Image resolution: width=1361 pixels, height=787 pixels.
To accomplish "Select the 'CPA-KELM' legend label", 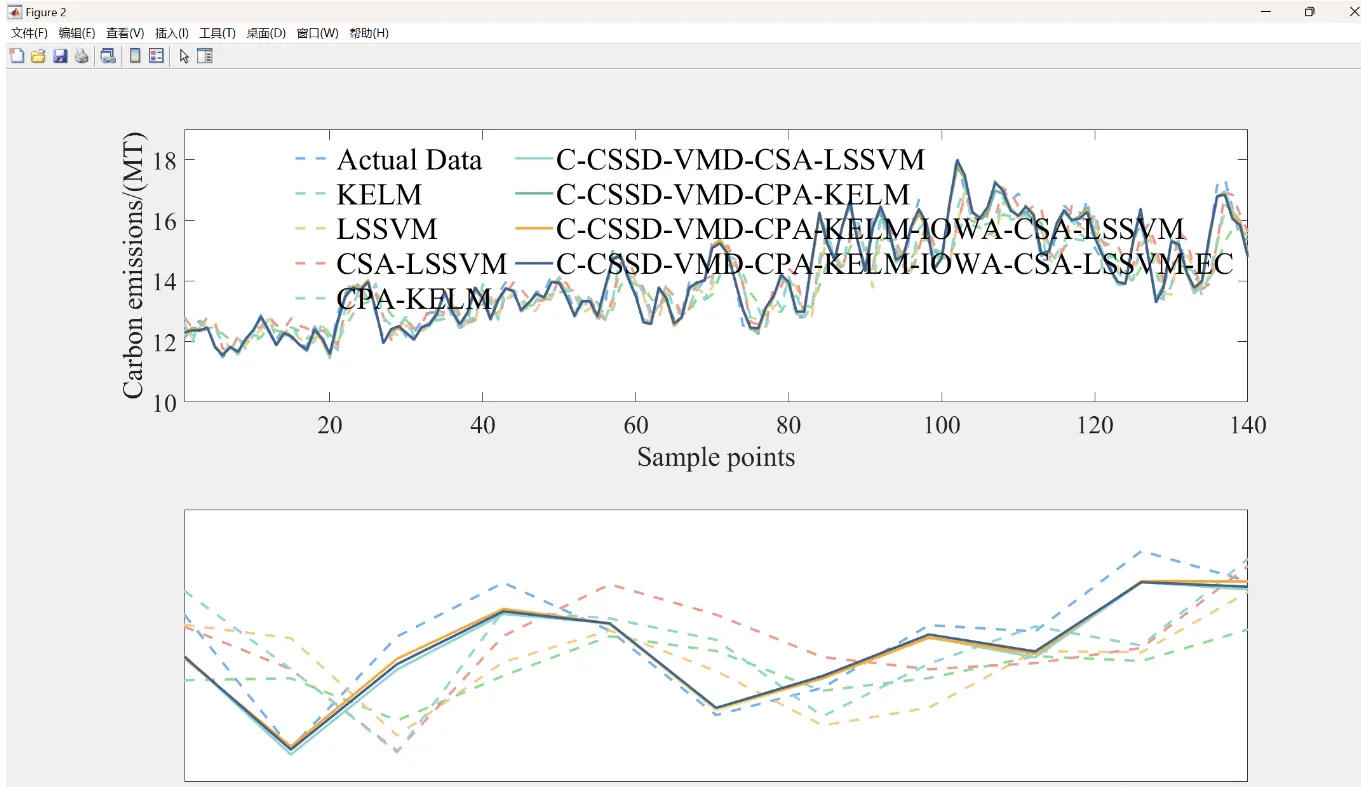I will 415,298.
